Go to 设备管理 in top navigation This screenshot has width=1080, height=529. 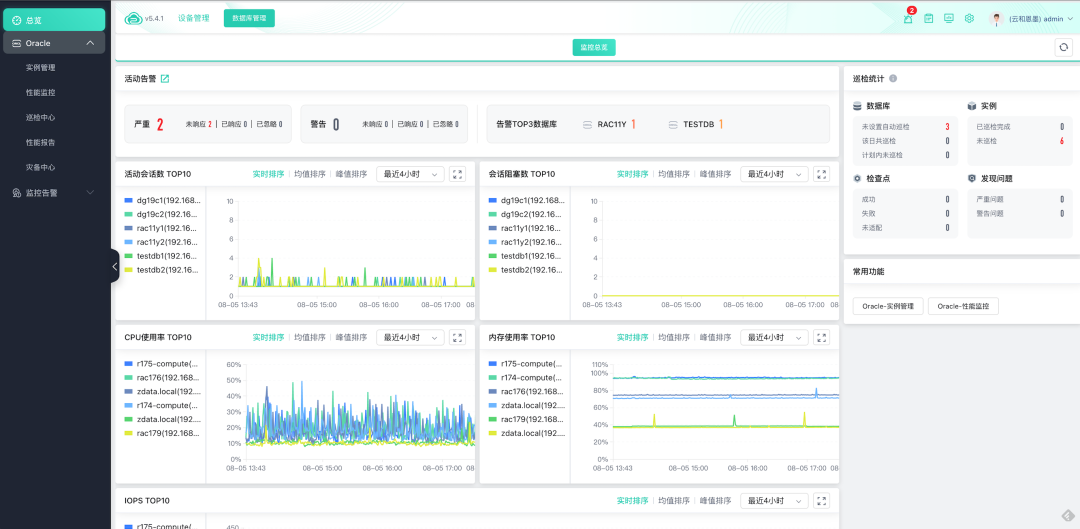(x=194, y=19)
